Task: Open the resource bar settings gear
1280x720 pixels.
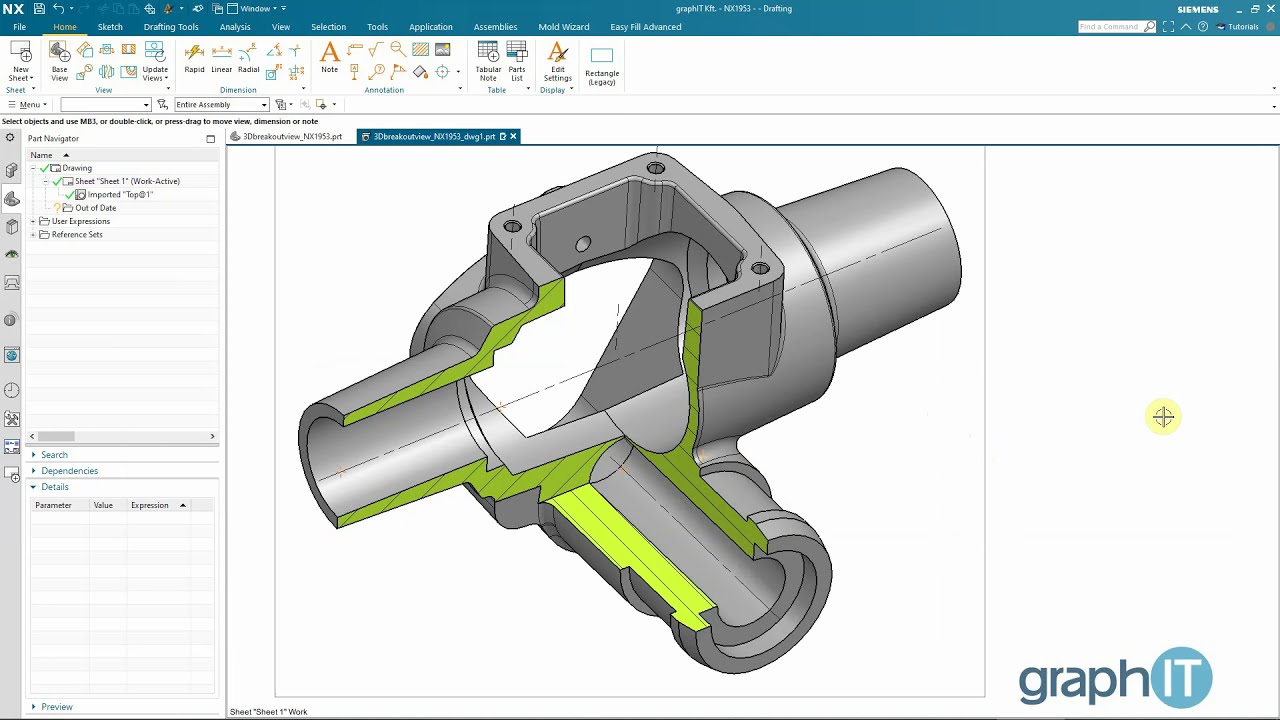Action: pos(10,138)
